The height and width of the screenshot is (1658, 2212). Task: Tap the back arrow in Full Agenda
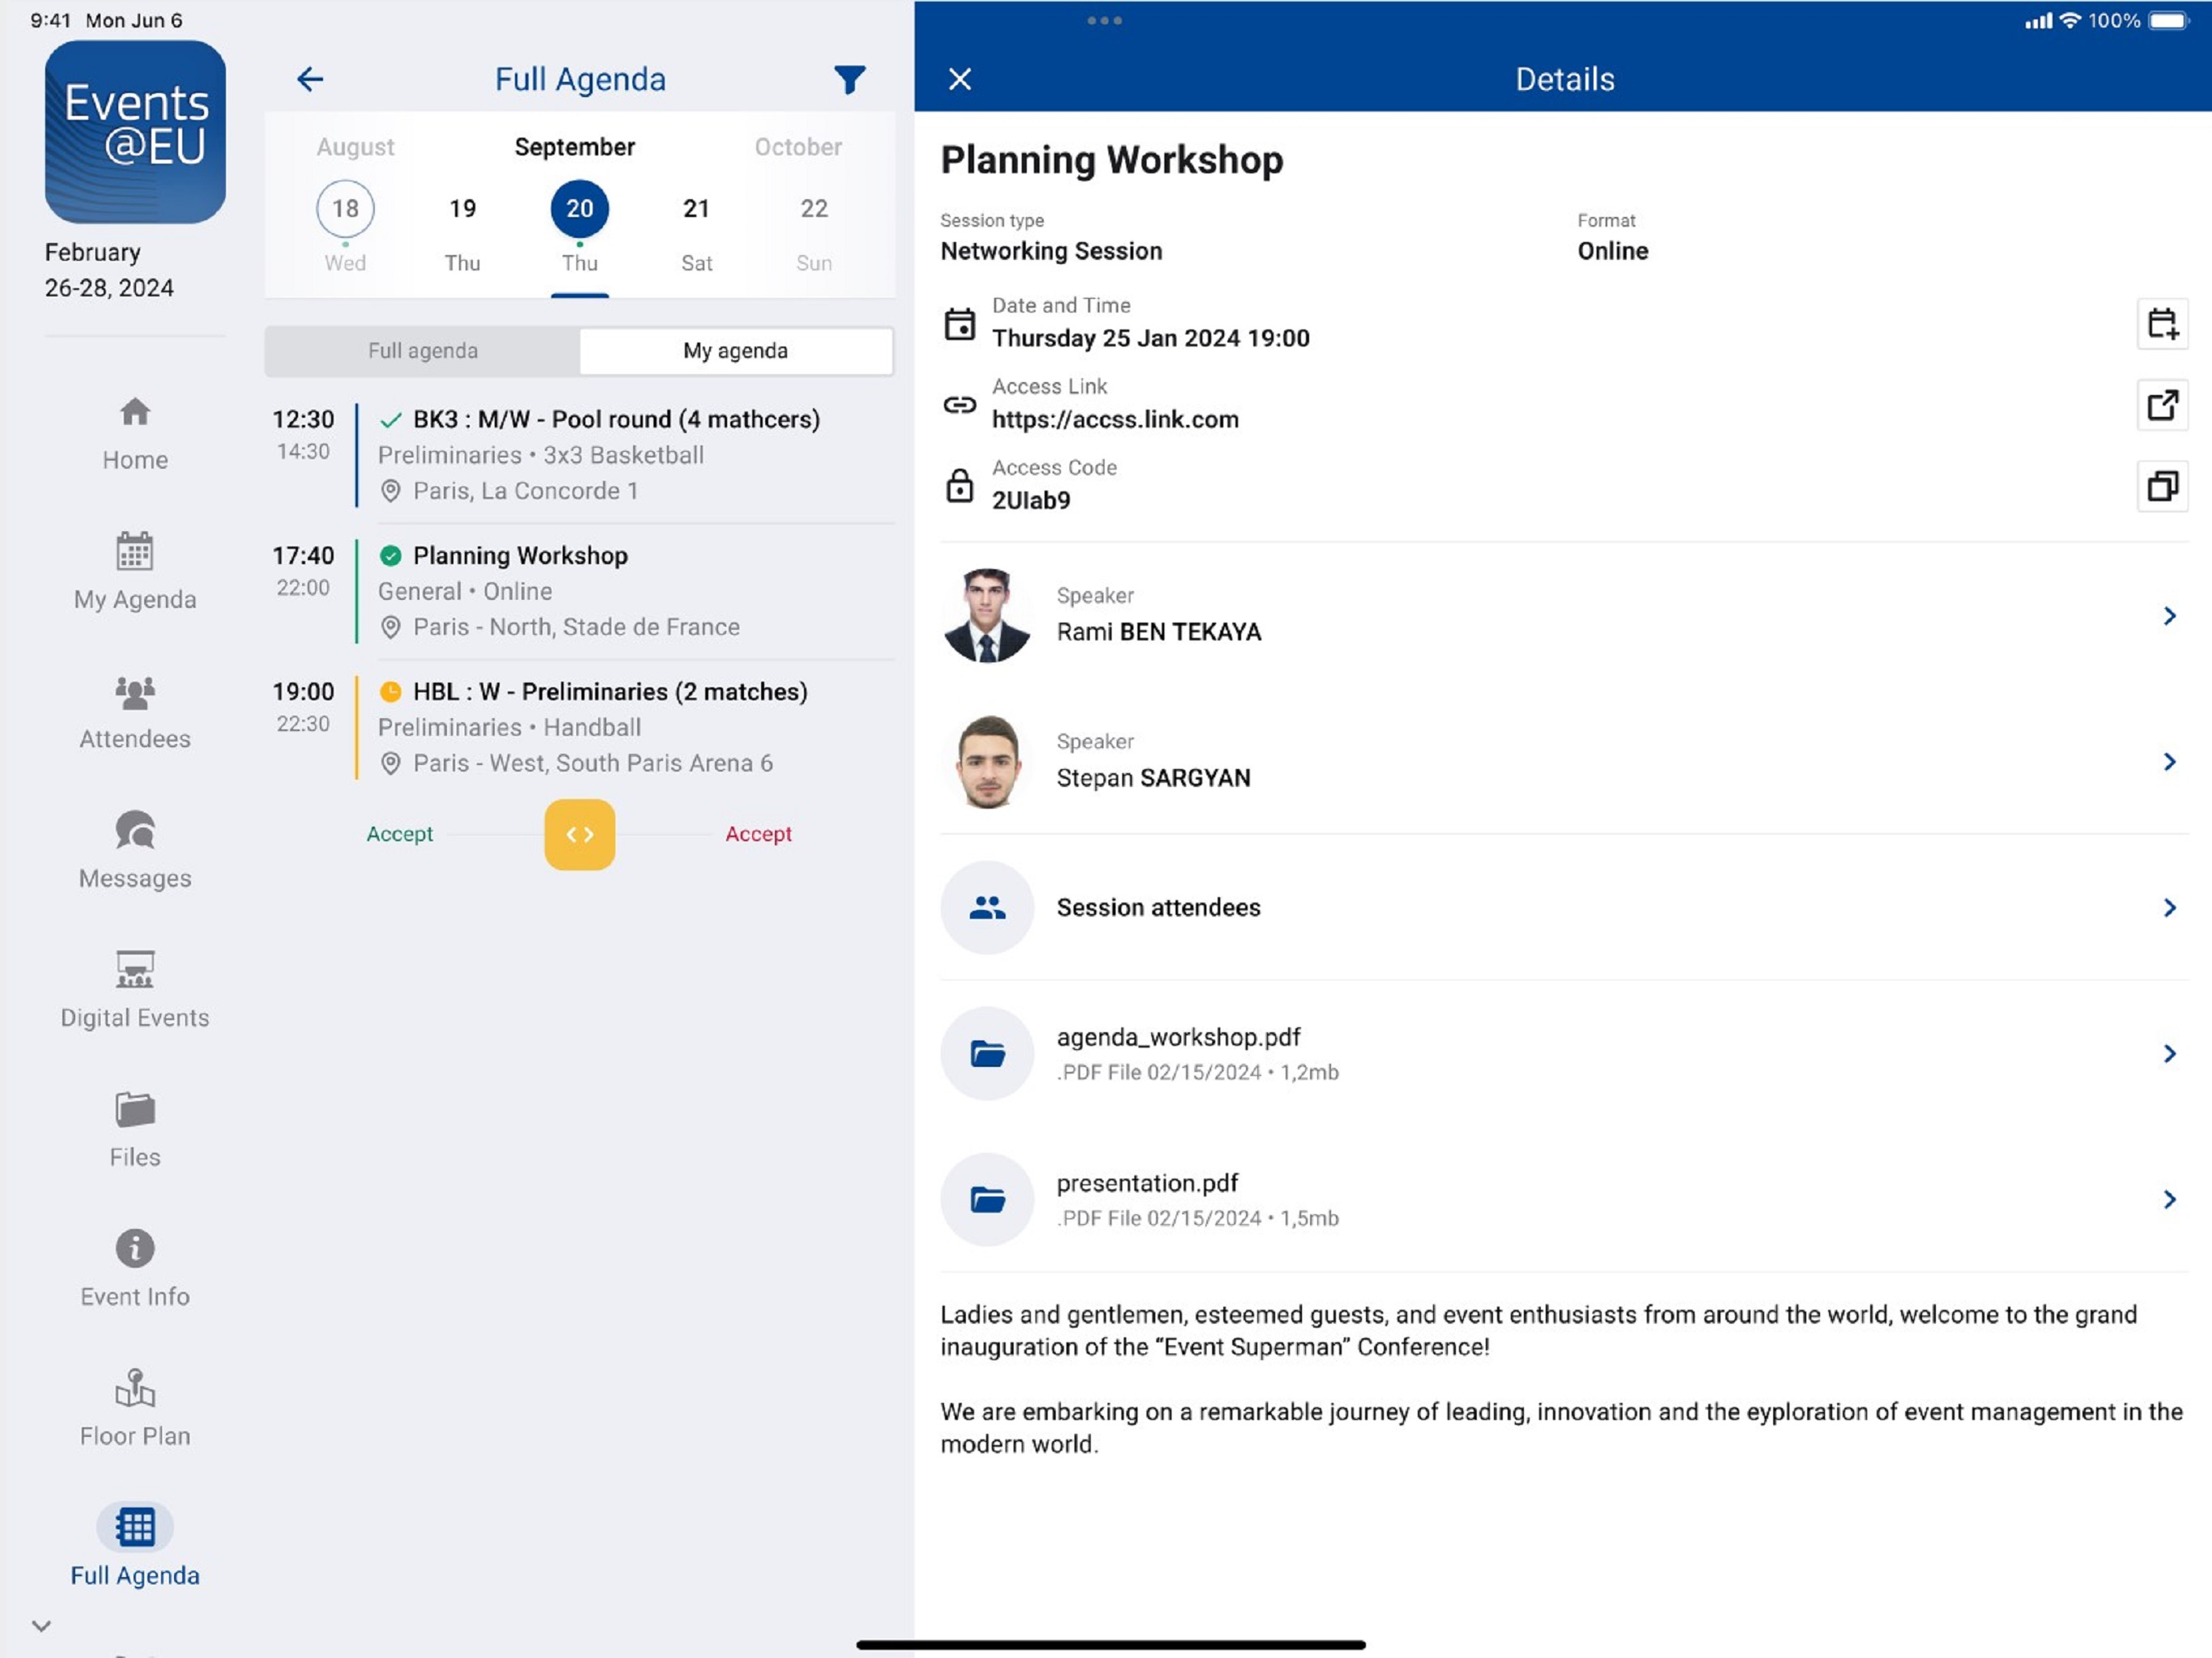tap(310, 79)
